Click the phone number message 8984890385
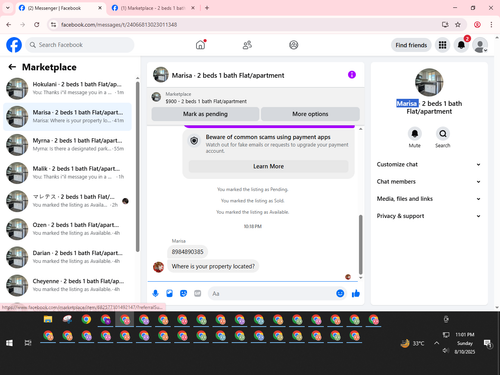The height and width of the screenshot is (375, 500). [187, 252]
